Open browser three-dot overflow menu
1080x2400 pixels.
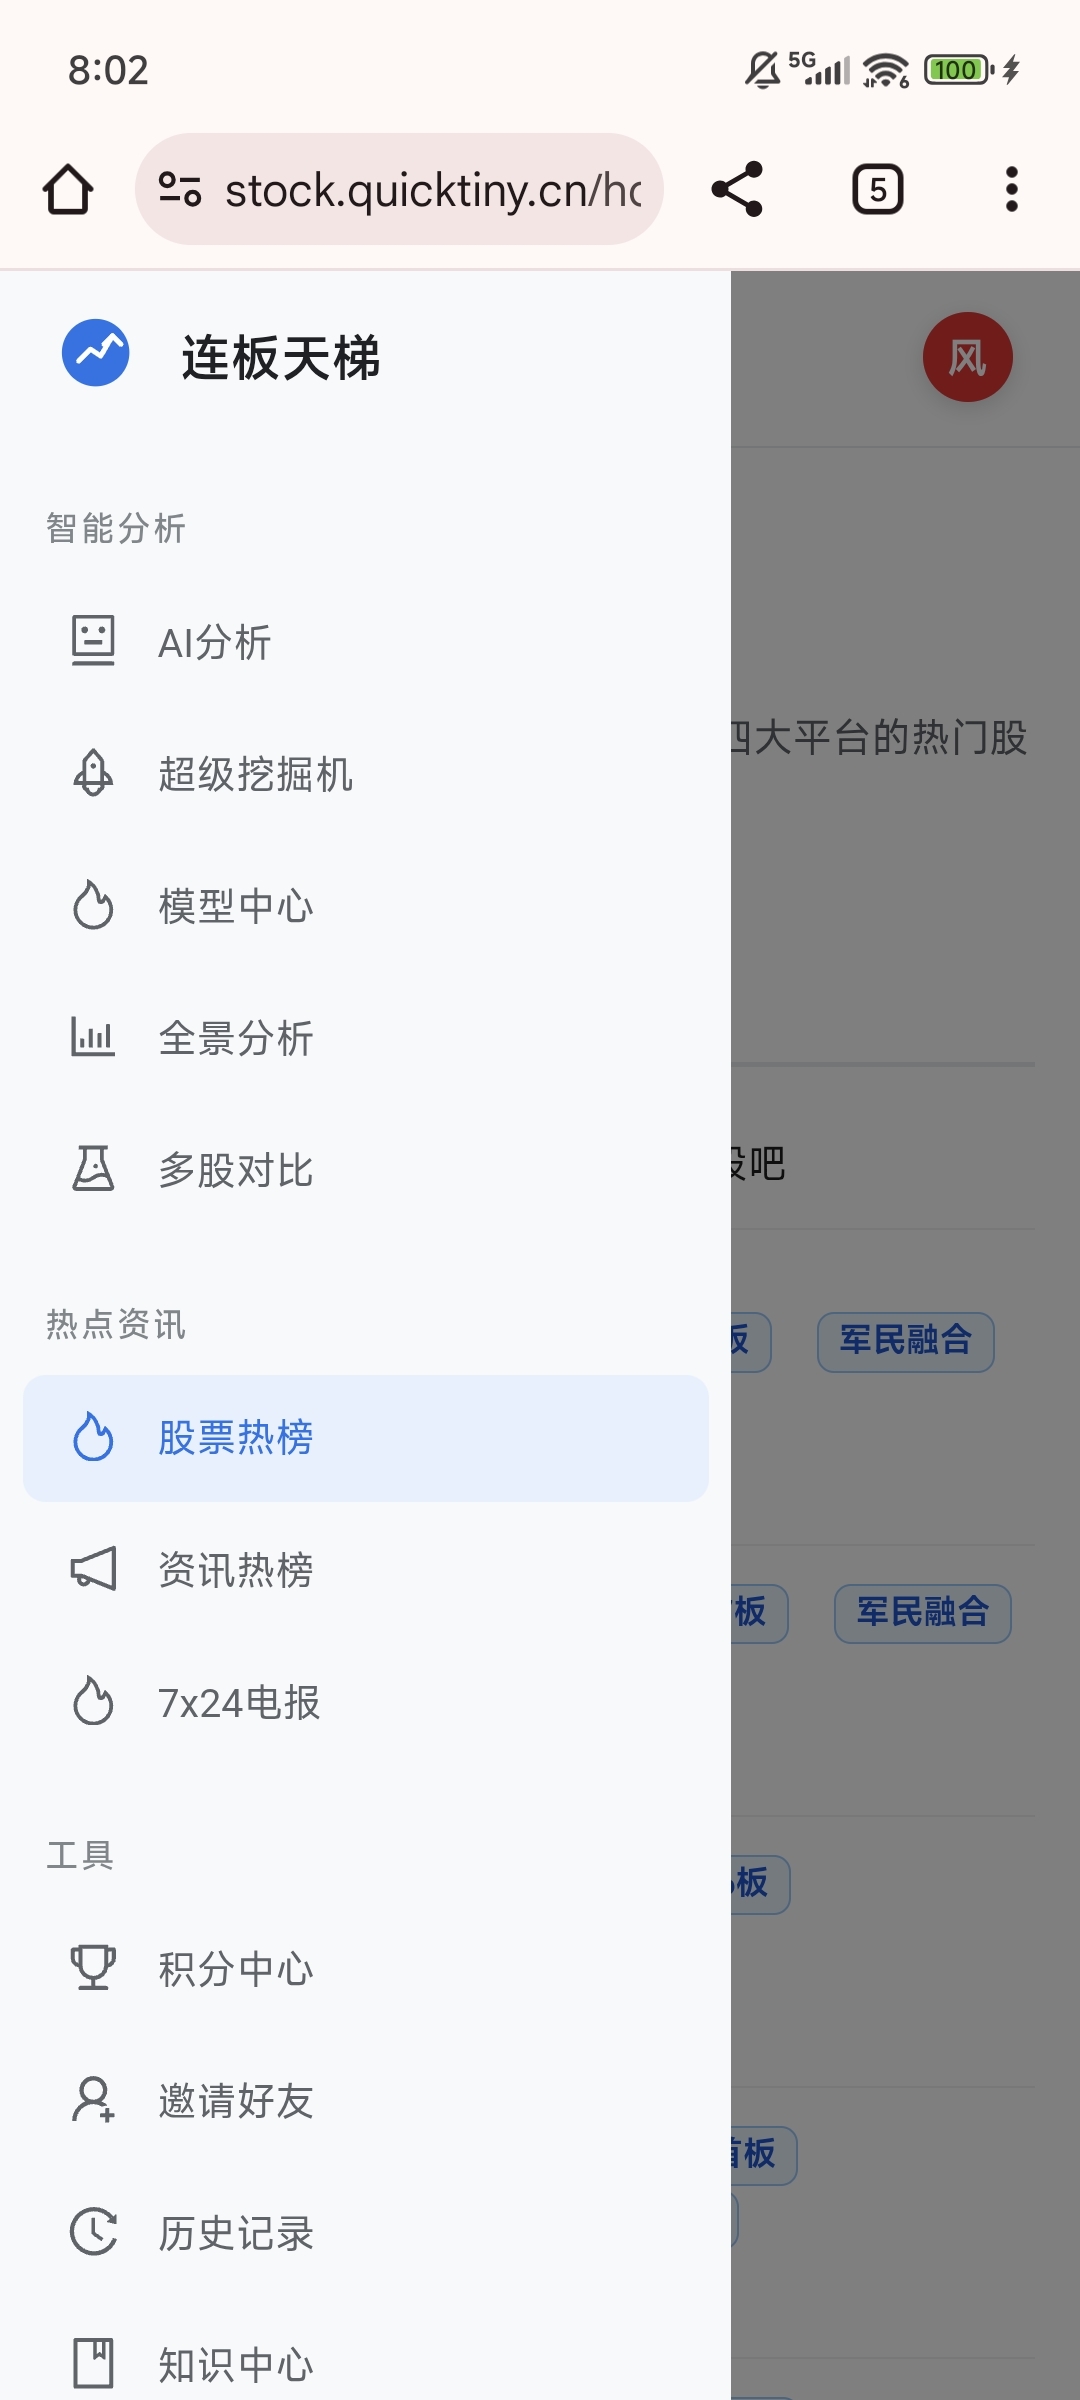(1012, 189)
